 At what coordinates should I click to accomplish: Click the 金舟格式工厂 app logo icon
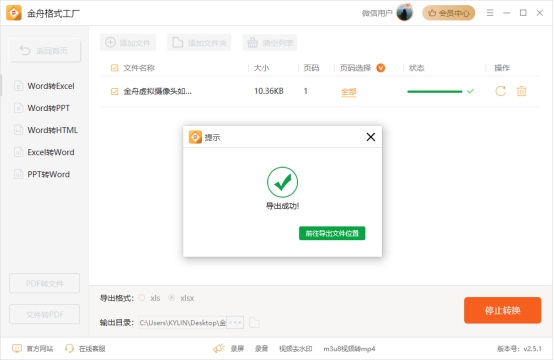(x=14, y=13)
